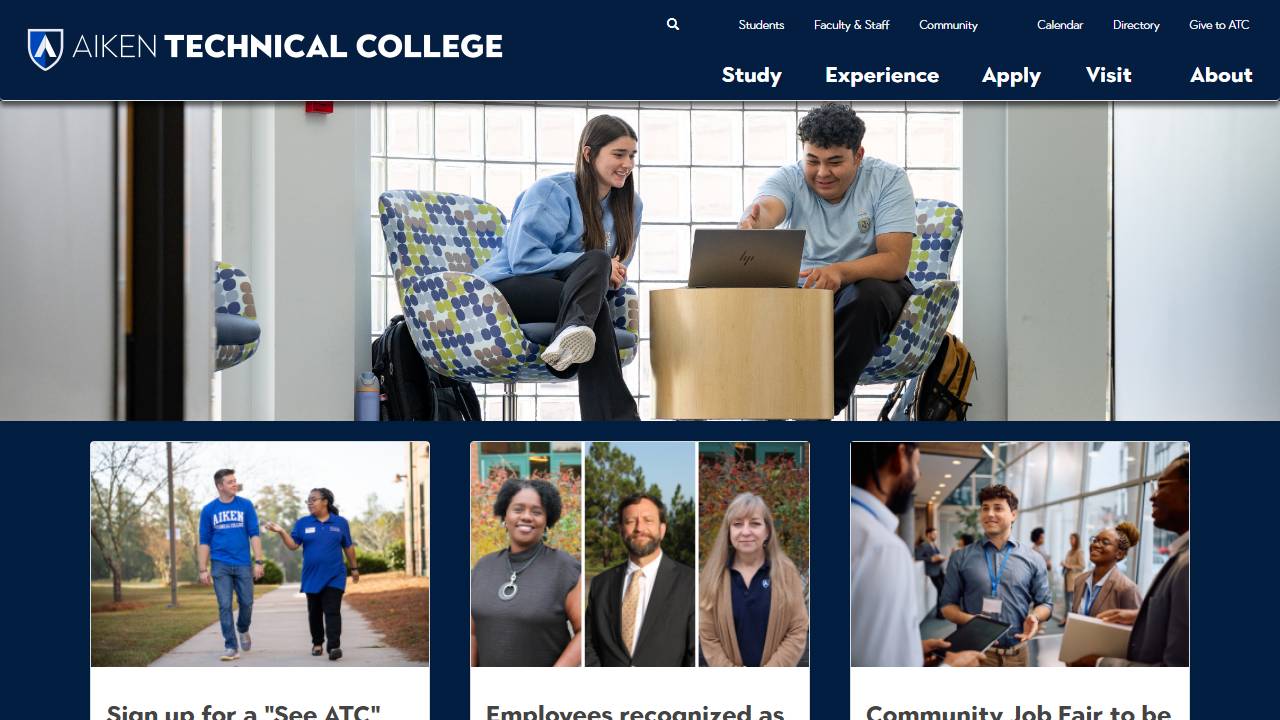This screenshot has height=720, width=1280.
Task: Select the Give to ATC link
Action: coord(1219,25)
